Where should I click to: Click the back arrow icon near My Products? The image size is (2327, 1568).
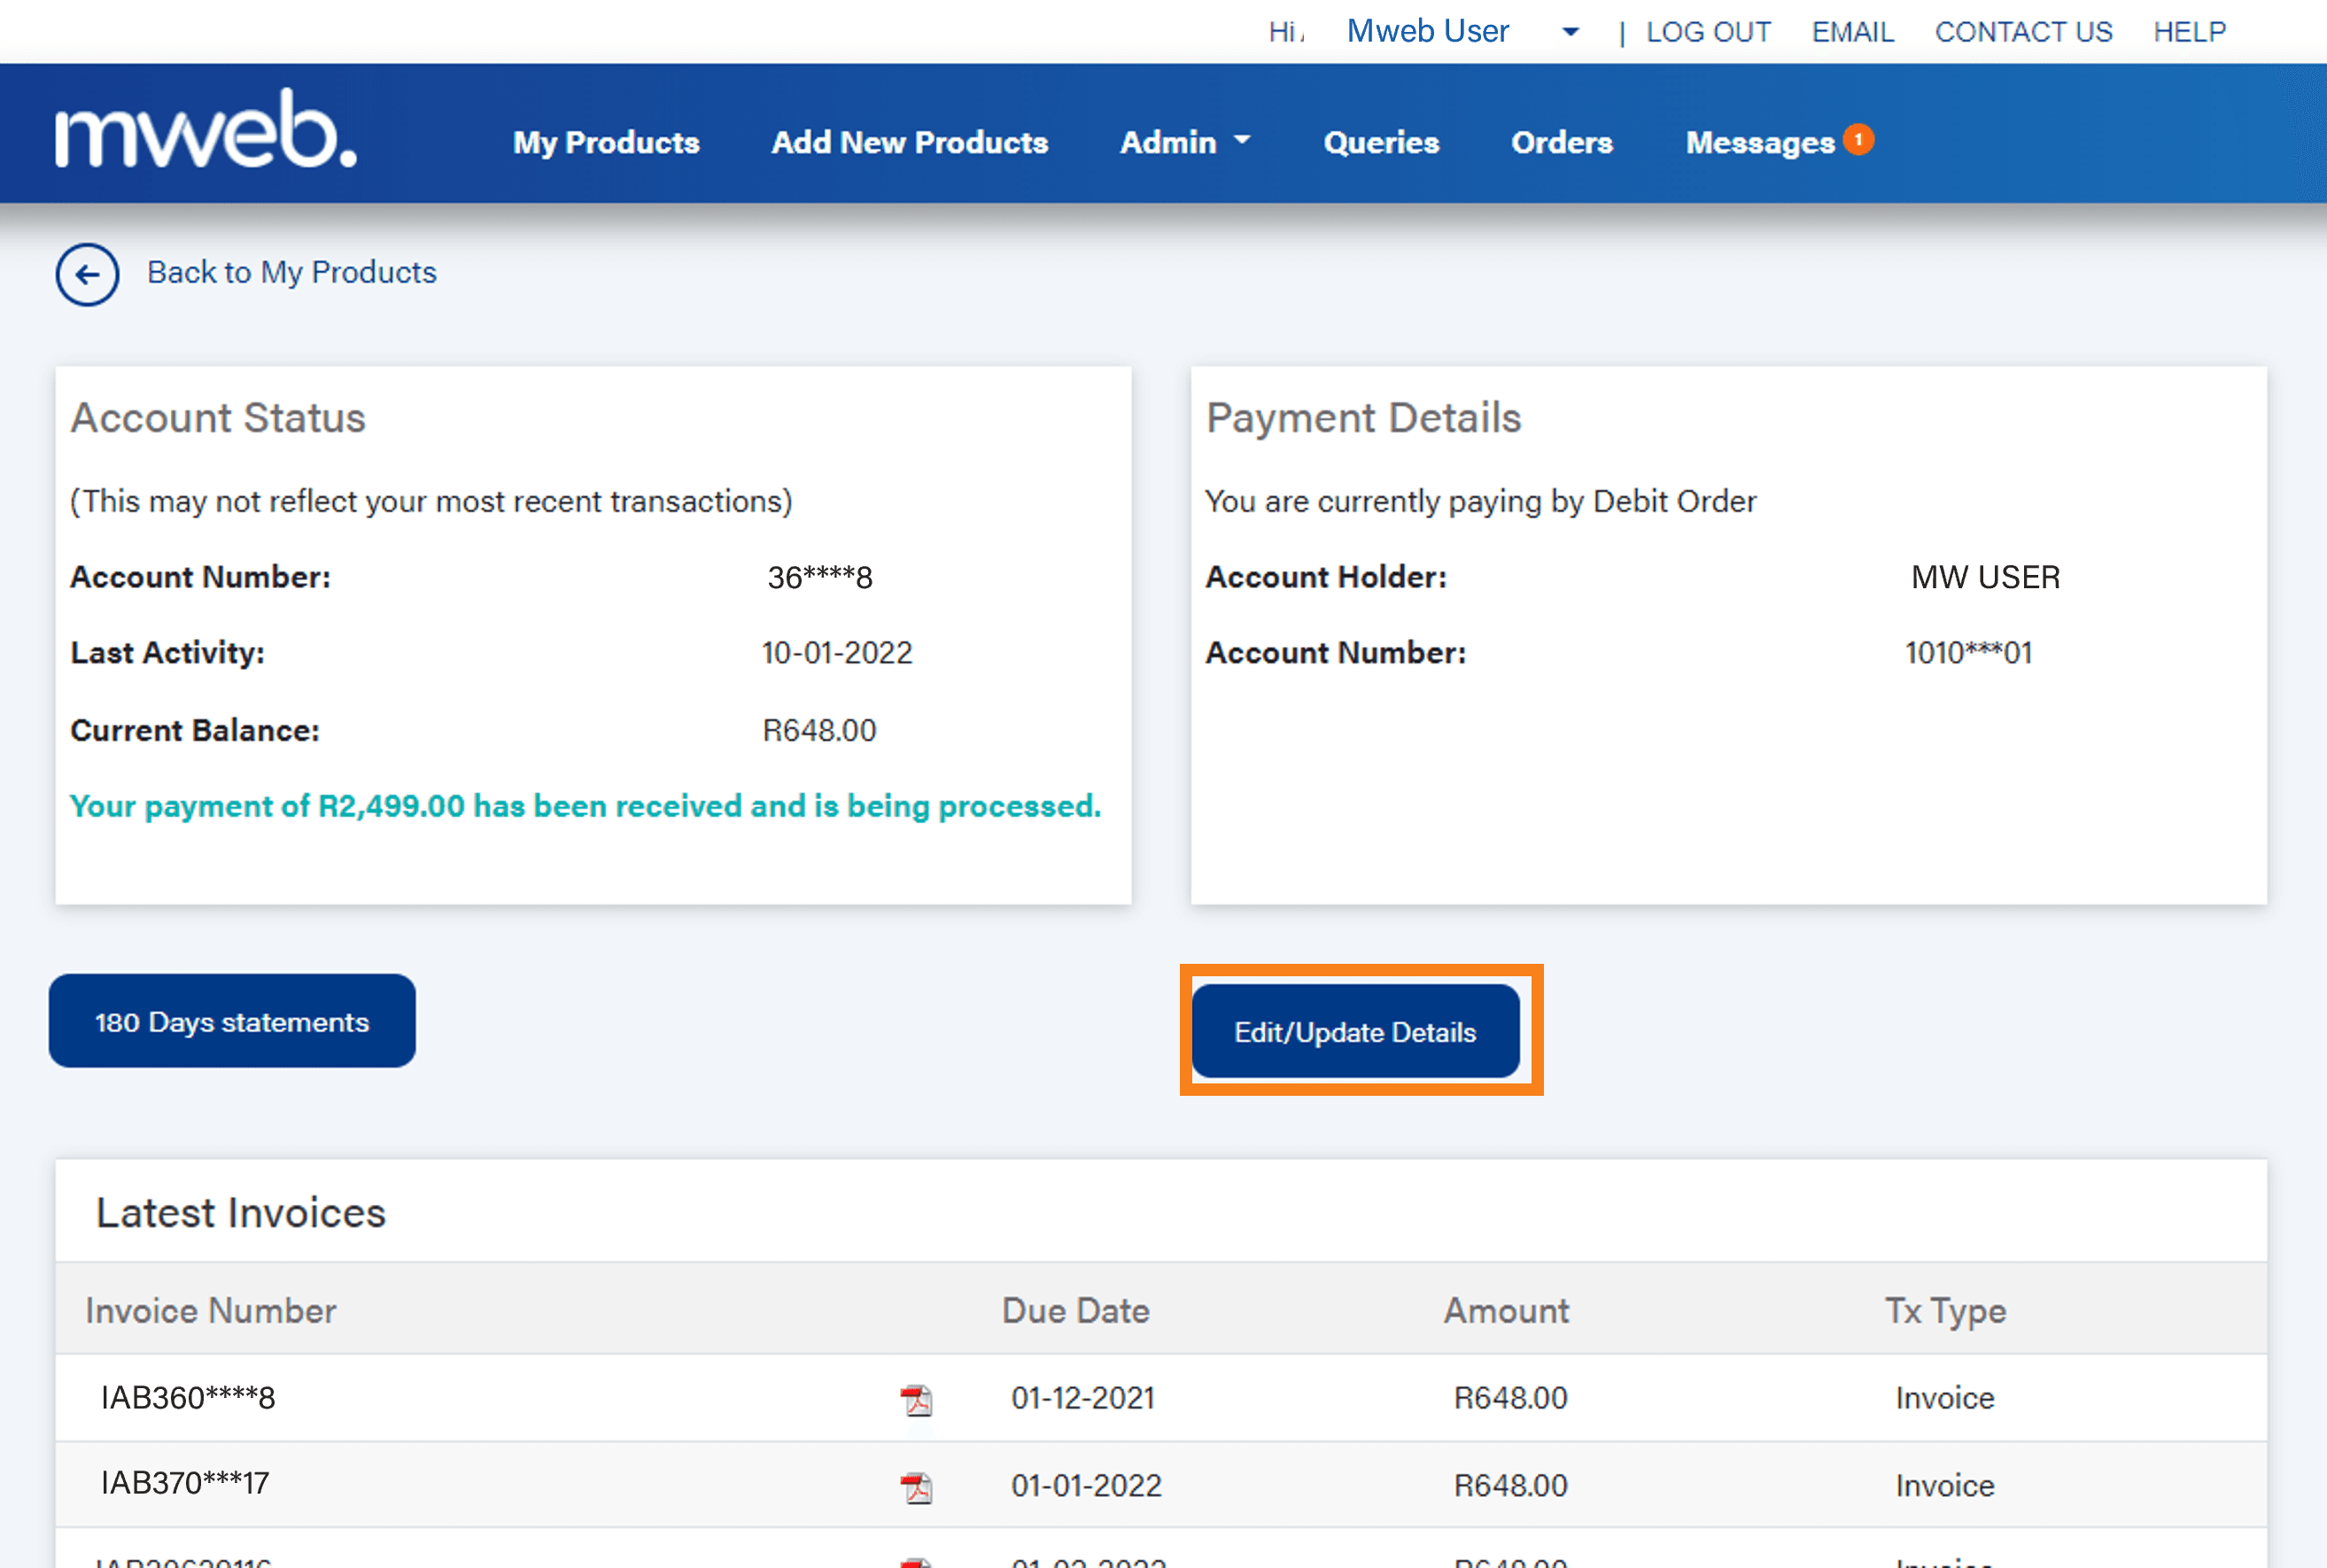(87, 274)
